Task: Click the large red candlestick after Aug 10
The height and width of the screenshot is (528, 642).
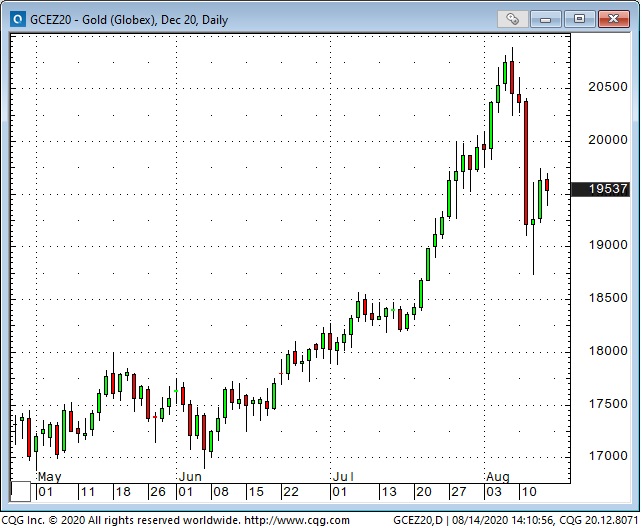Action: click(x=526, y=163)
